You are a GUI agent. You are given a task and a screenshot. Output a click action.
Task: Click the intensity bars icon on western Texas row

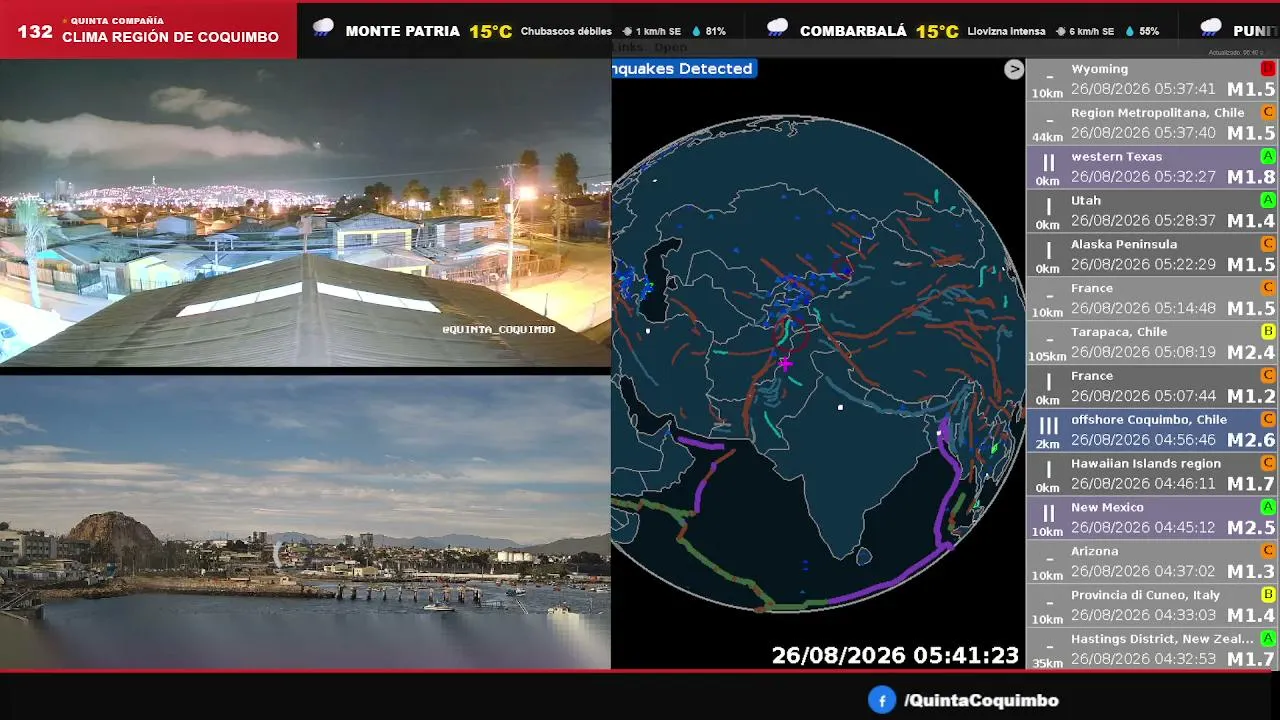tap(1048, 163)
